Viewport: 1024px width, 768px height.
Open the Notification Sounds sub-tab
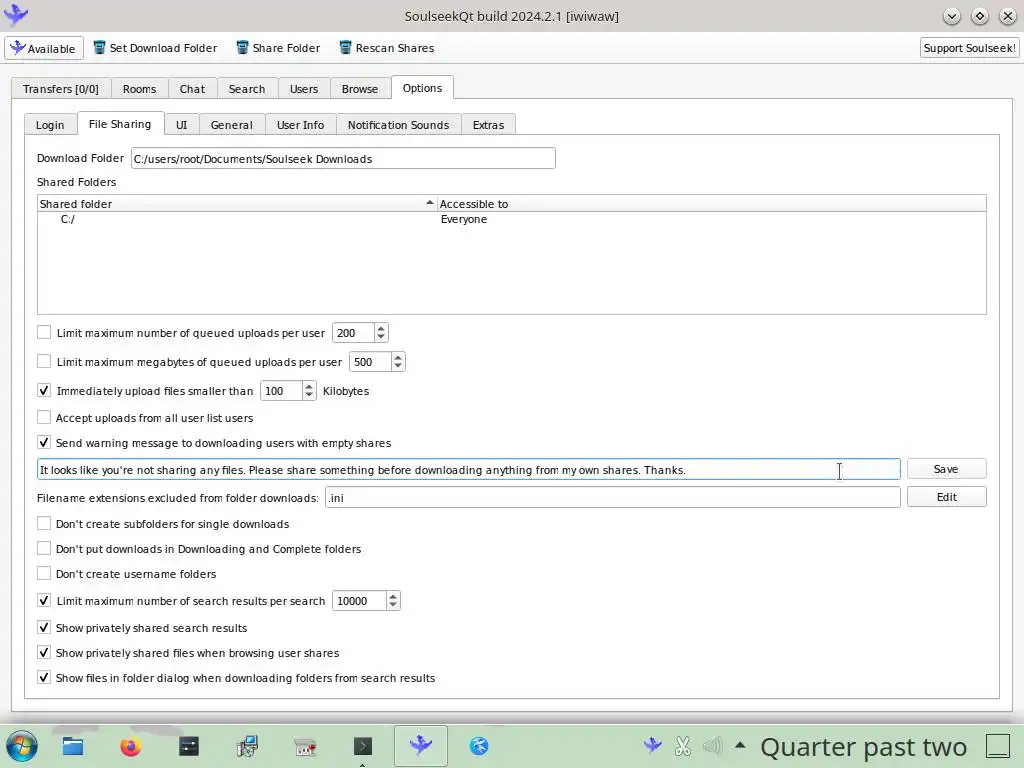point(398,125)
